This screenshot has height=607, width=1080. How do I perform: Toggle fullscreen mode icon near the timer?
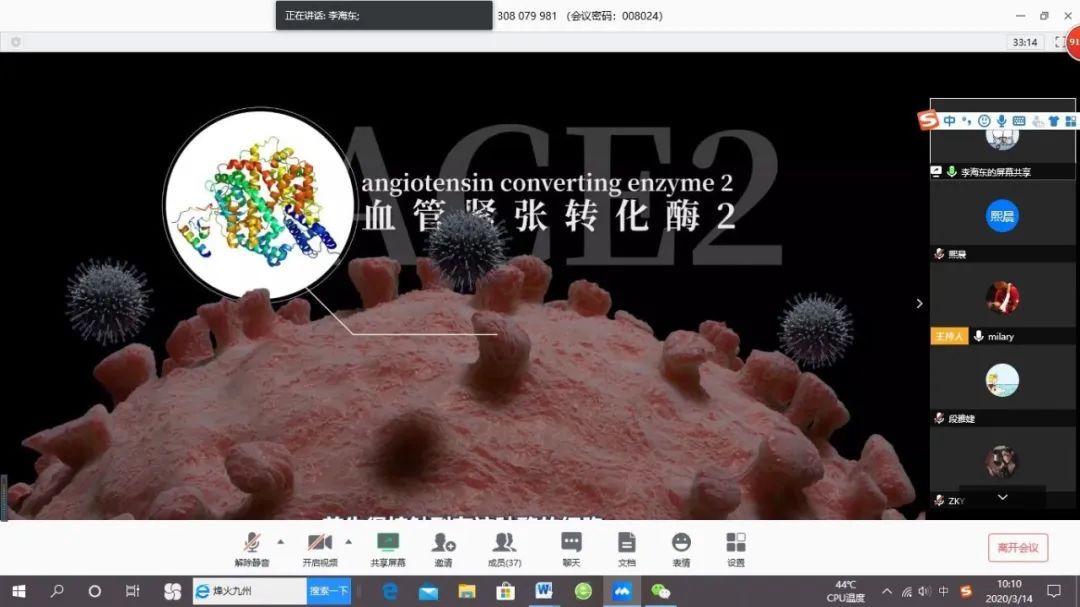click(x=1060, y=42)
